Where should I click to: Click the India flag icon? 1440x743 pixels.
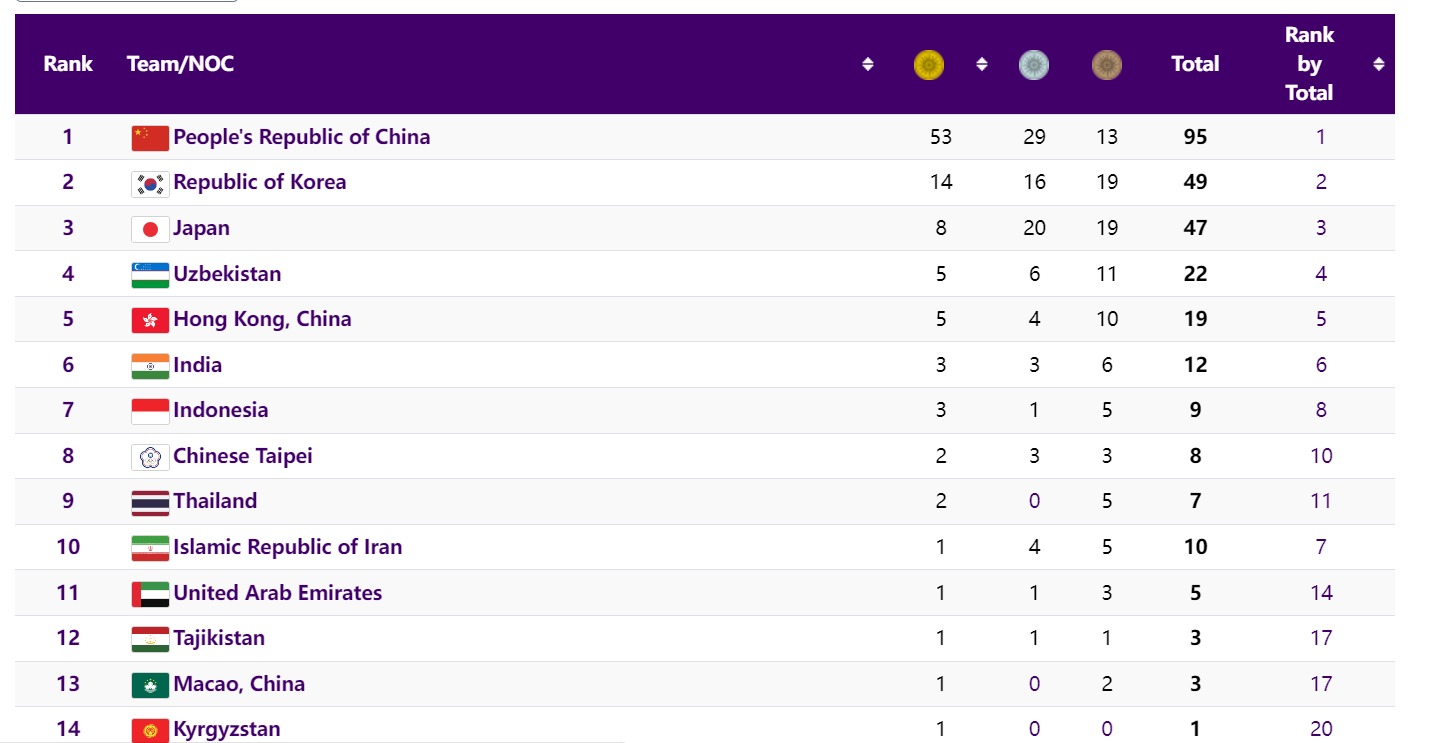tap(150, 366)
